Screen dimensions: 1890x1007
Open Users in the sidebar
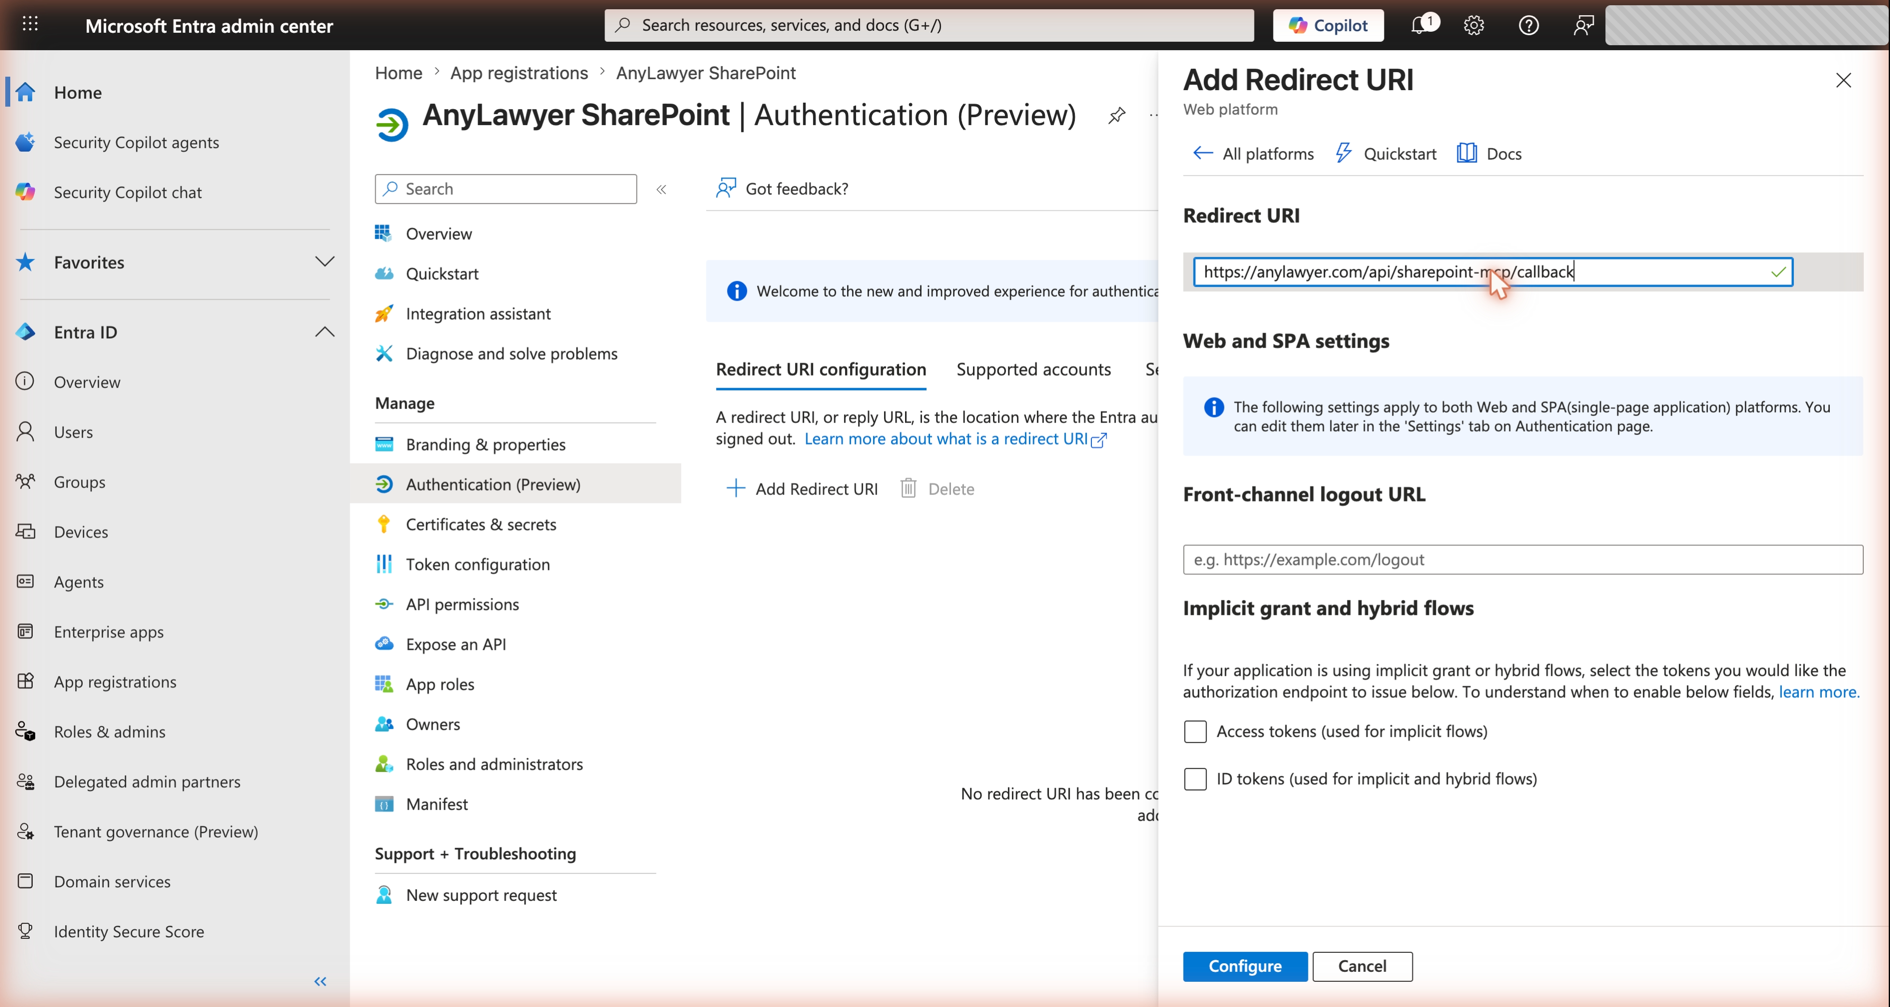(x=73, y=432)
